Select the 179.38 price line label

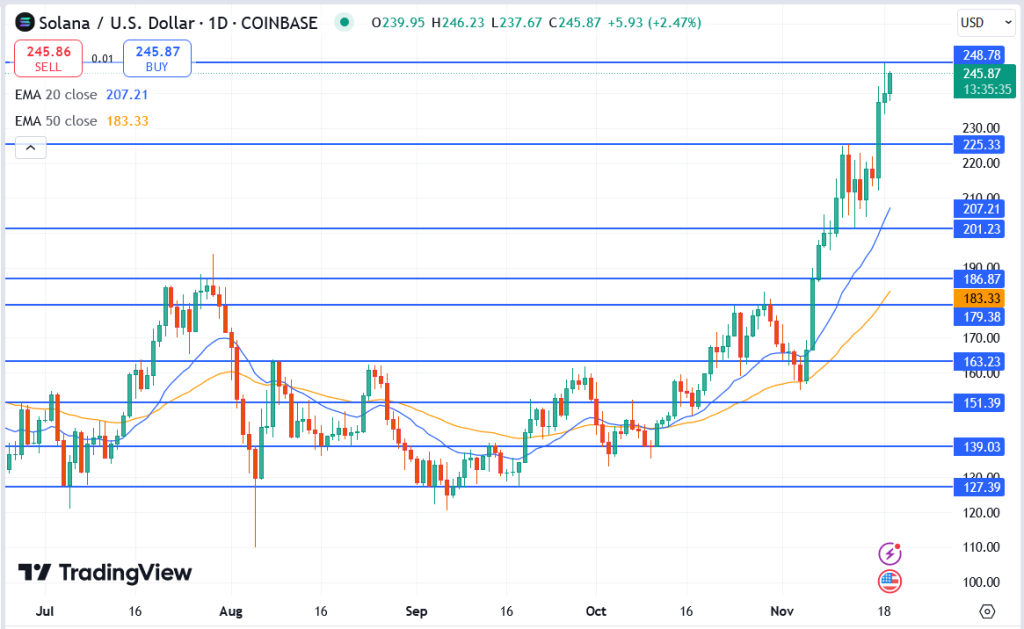coord(979,317)
